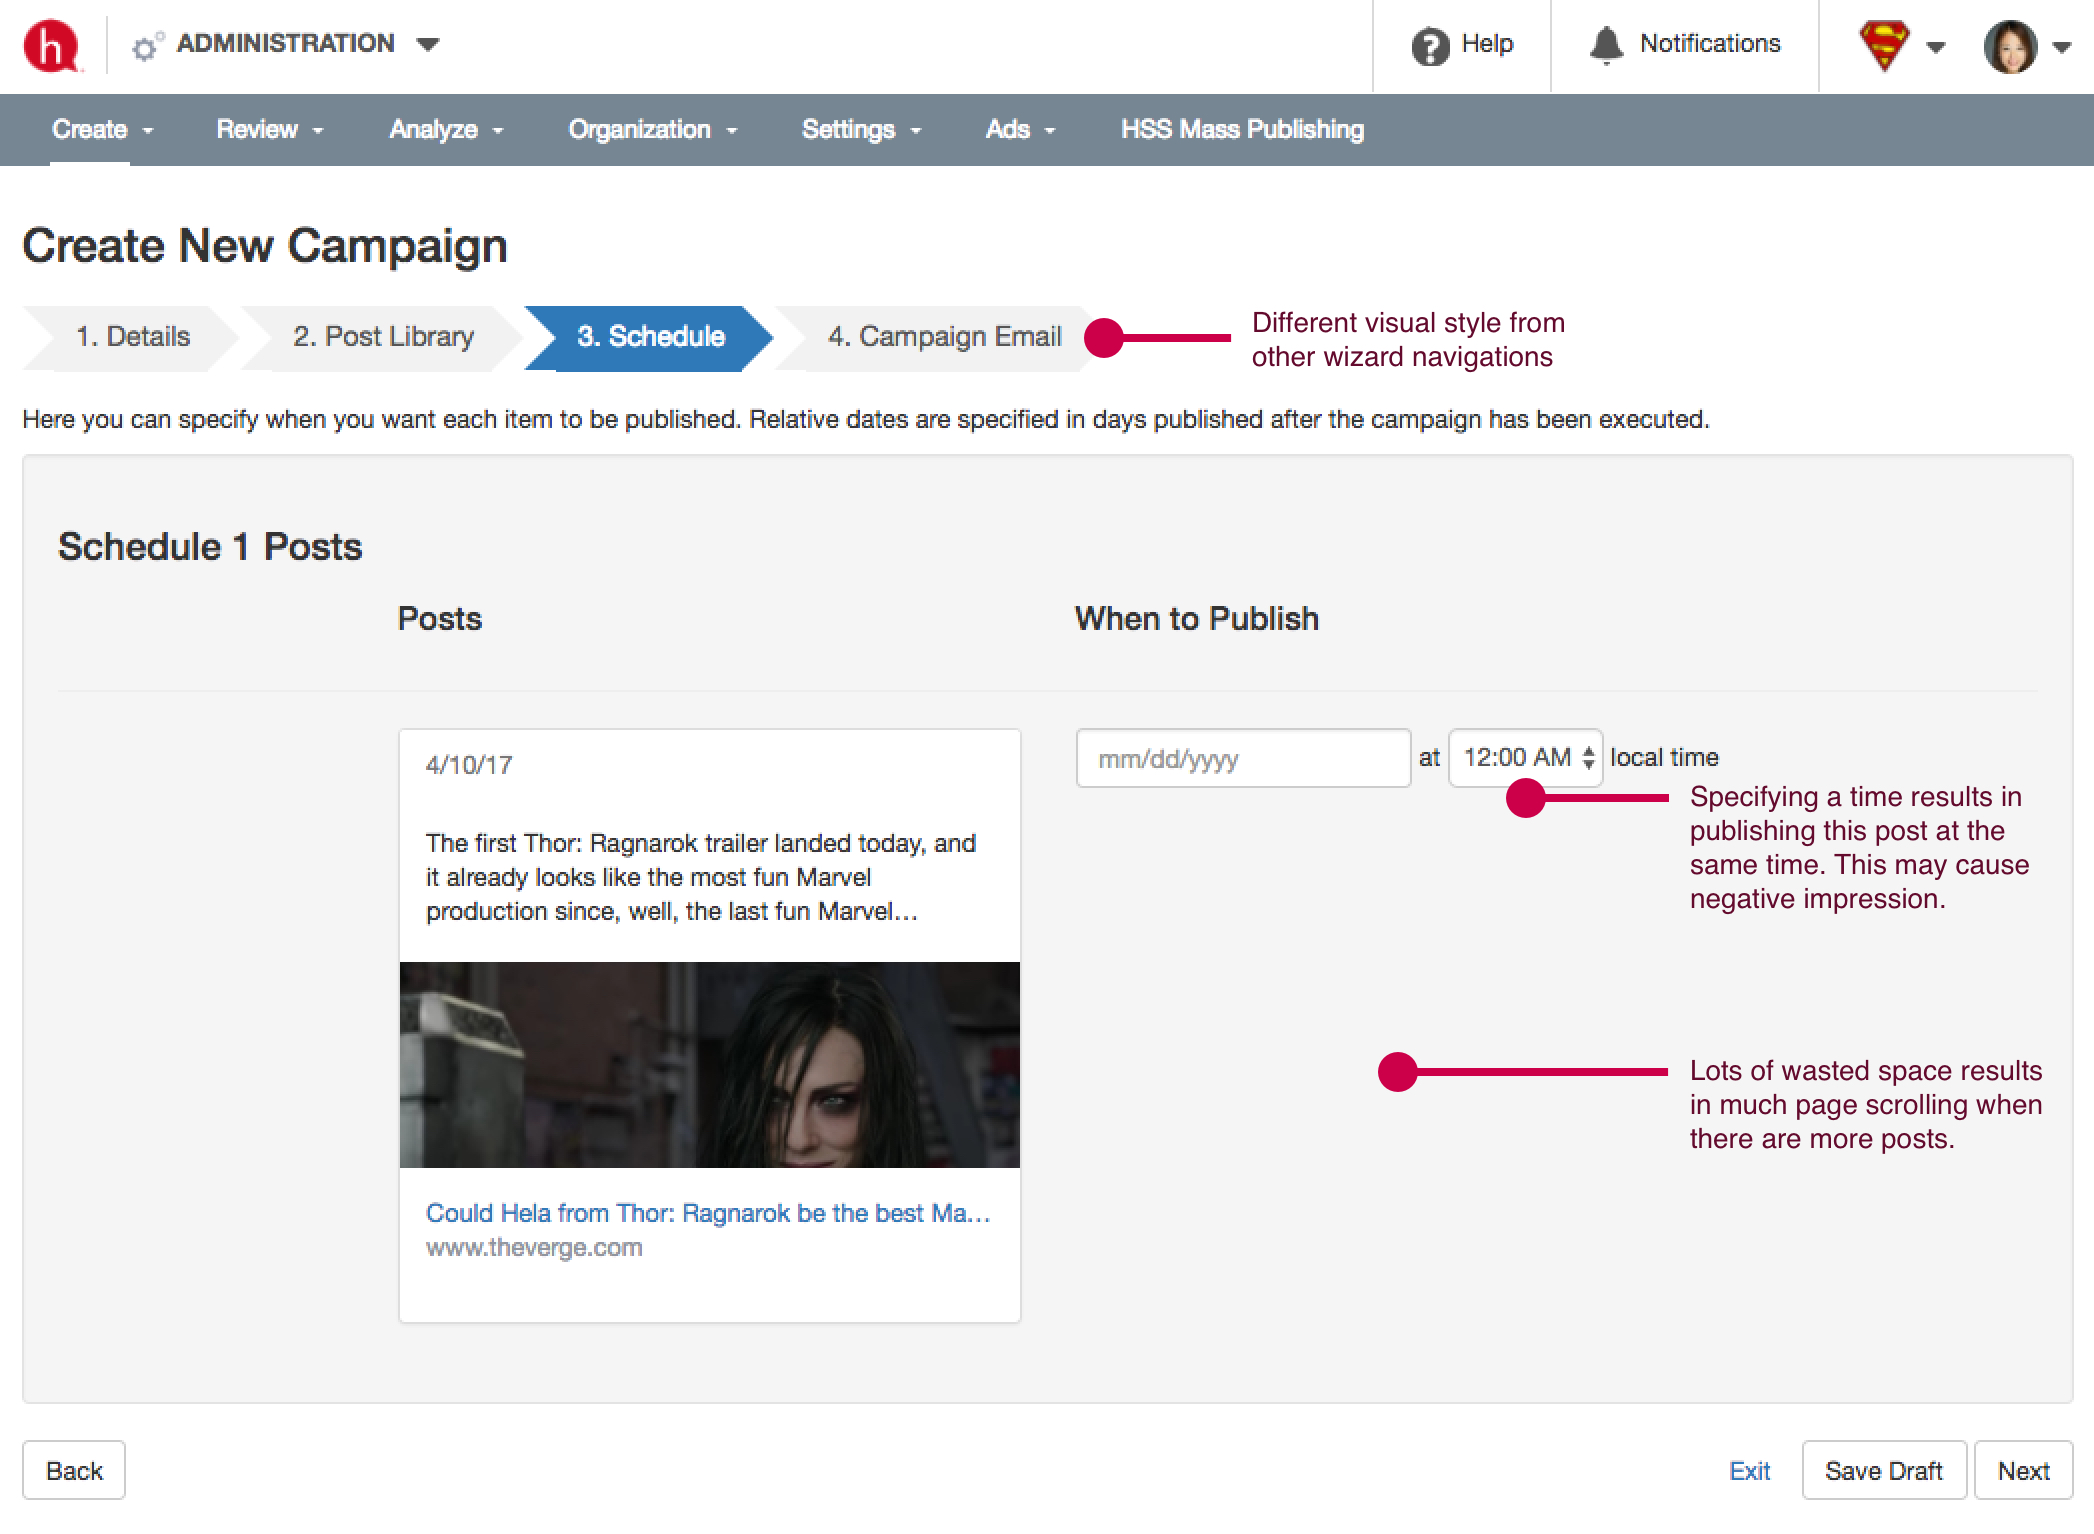
Task: Open the Notifications label
Action: pos(1710,44)
